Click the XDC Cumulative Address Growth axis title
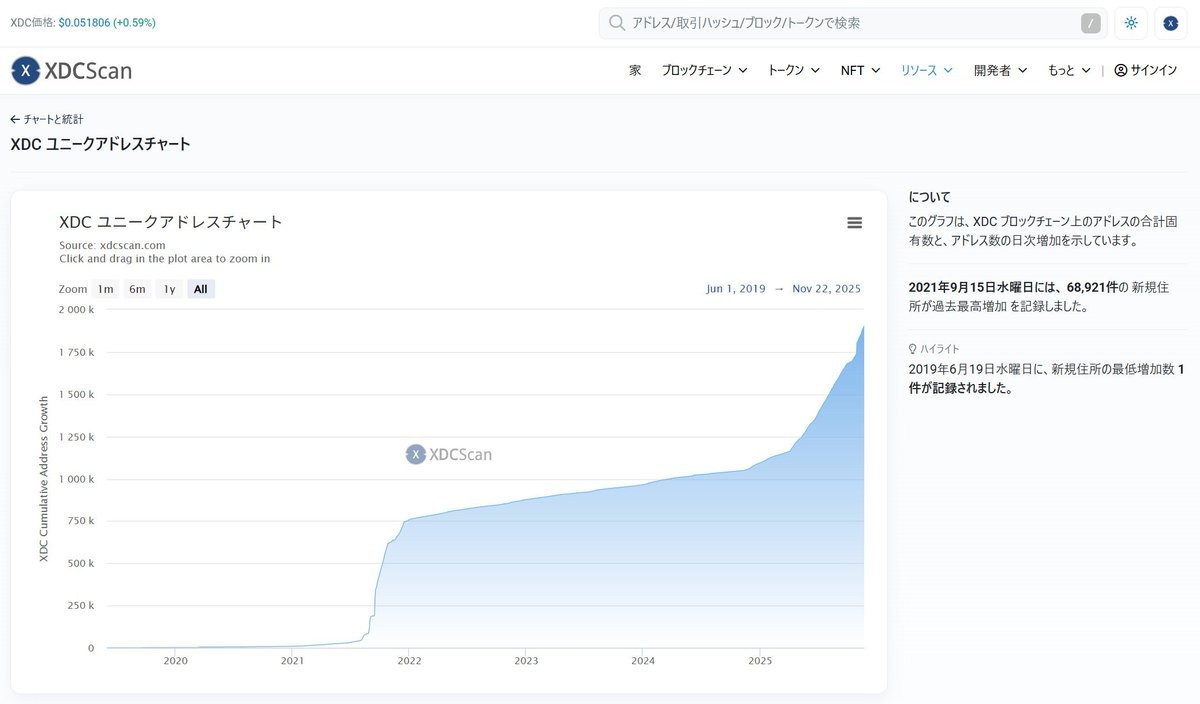 click(x=44, y=479)
